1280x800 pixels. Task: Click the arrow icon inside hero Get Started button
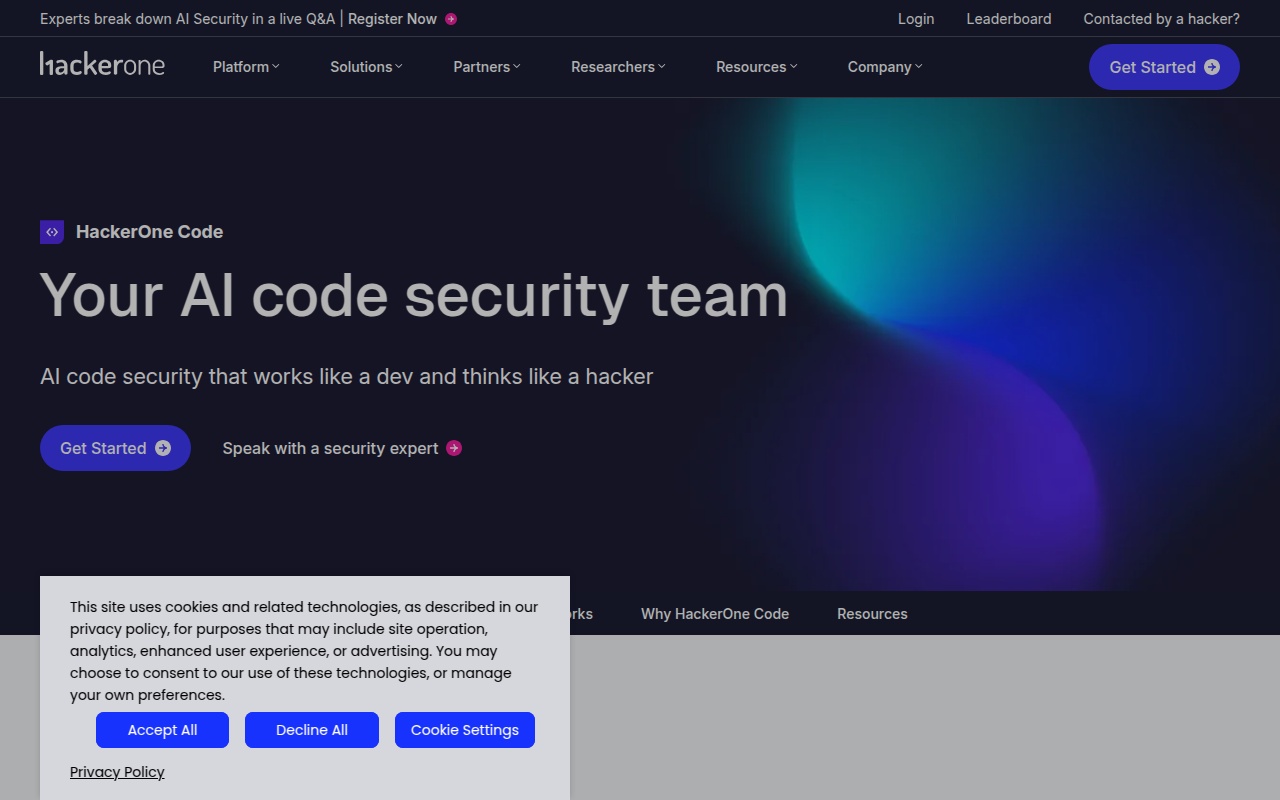[163, 448]
